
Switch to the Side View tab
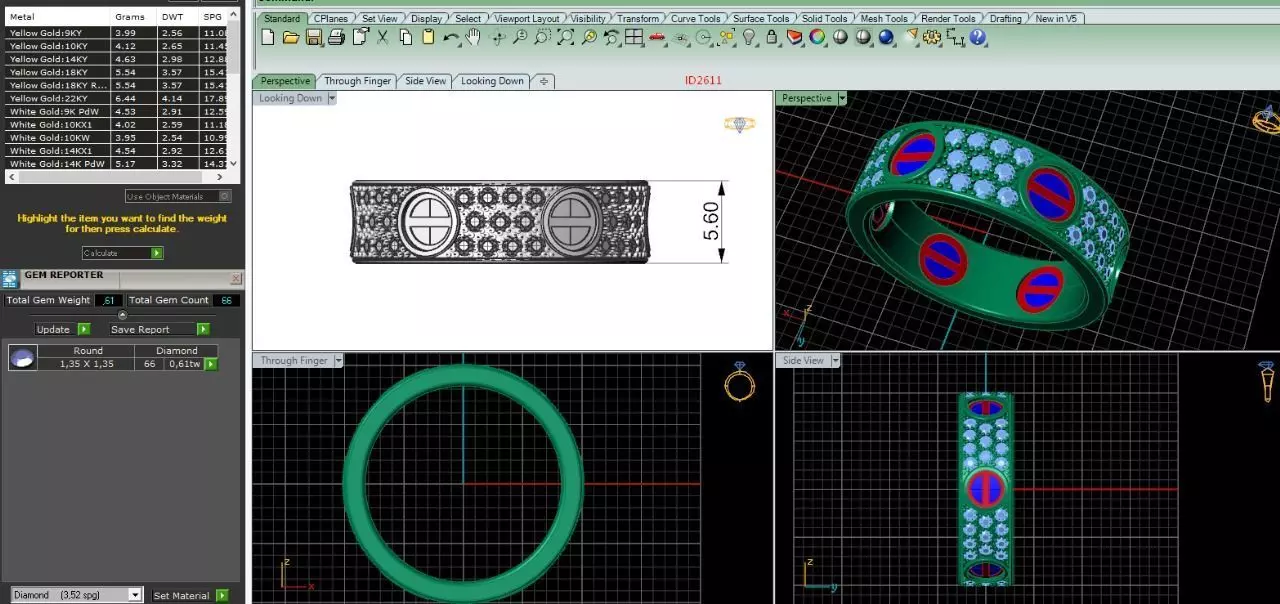(426, 81)
